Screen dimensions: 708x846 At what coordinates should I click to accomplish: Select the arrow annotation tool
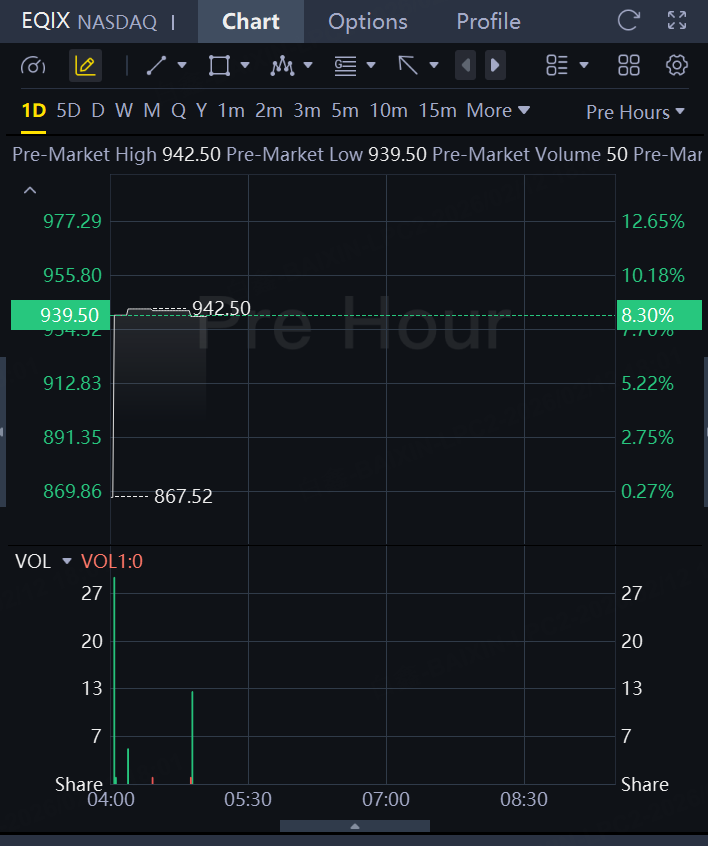click(408, 66)
